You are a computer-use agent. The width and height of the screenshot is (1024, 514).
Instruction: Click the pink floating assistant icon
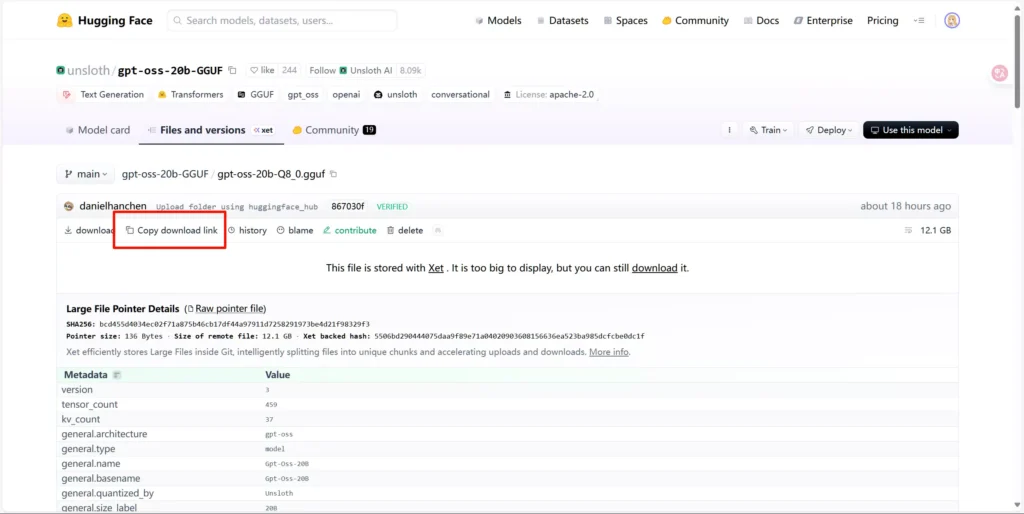[x=1000, y=73]
